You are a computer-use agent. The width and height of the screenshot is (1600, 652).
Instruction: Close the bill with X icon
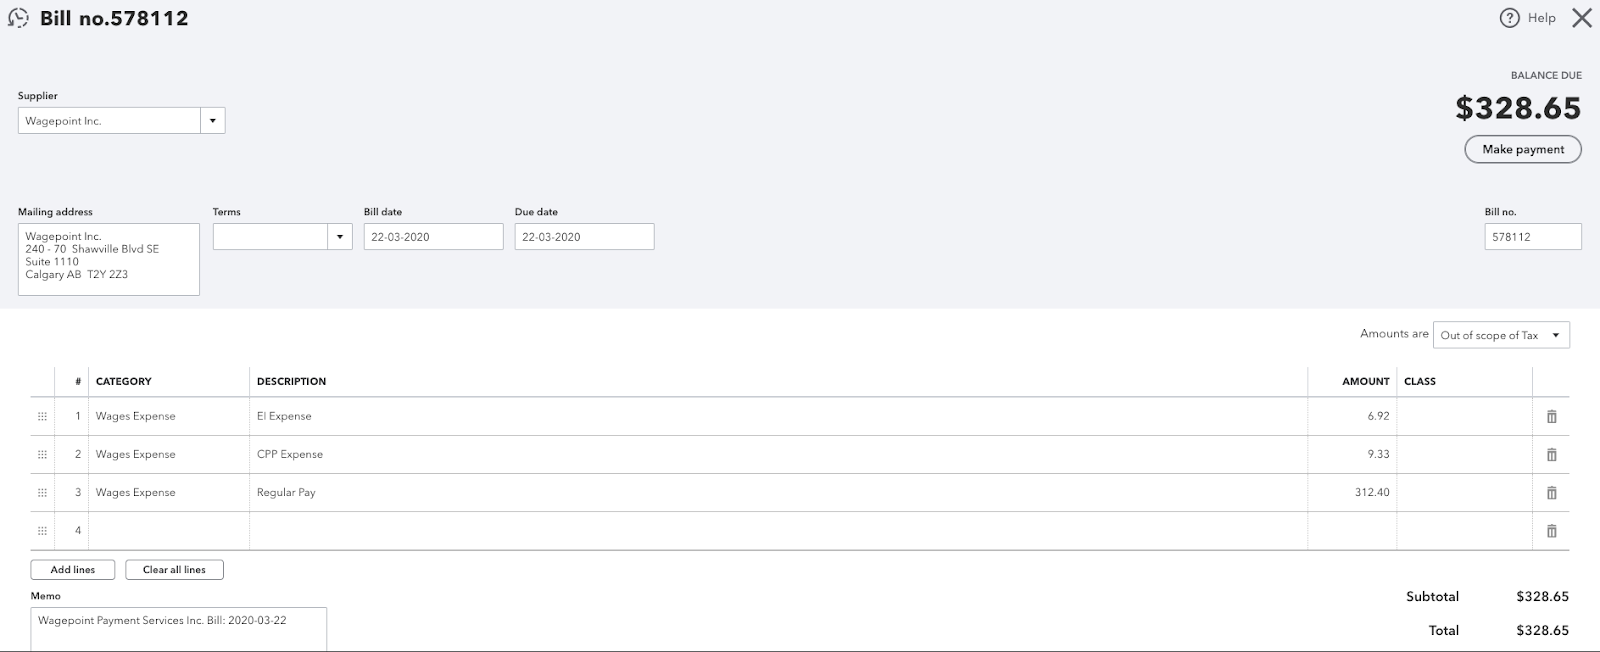click(x=1581, y=18)
